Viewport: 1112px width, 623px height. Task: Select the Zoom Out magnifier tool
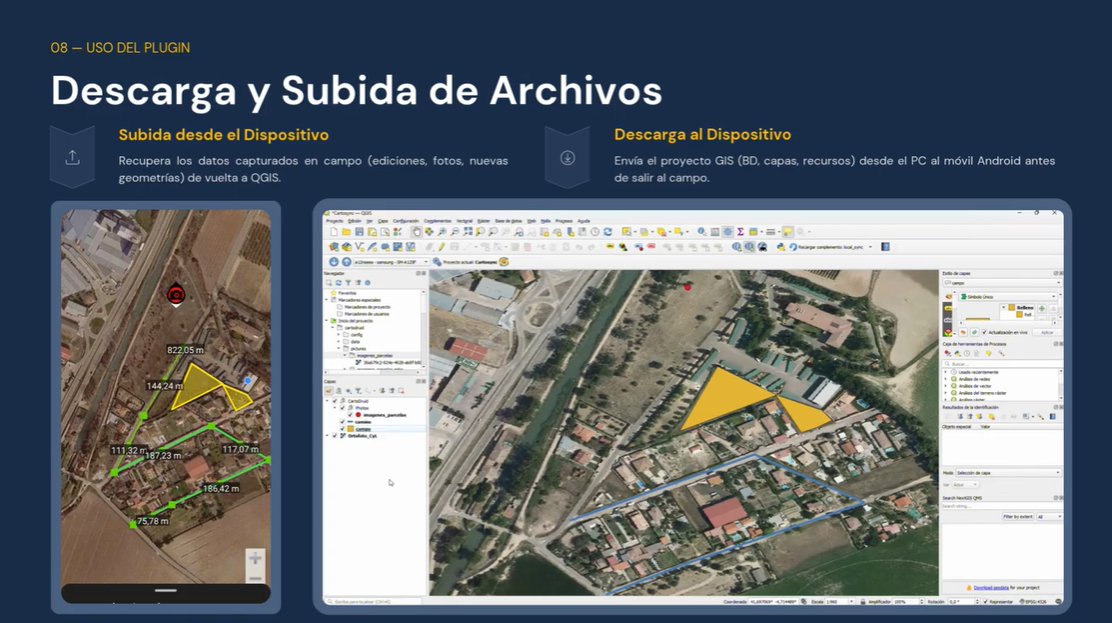tap(455, 232)
